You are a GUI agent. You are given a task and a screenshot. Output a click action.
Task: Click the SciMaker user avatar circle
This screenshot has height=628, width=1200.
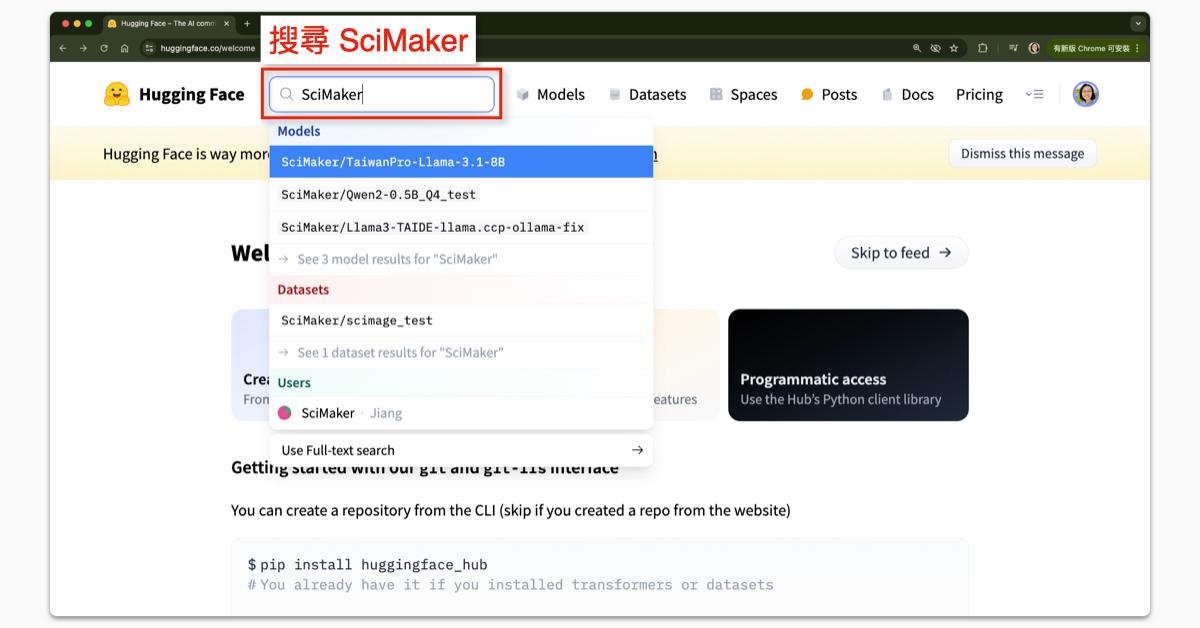pos(285,413)
